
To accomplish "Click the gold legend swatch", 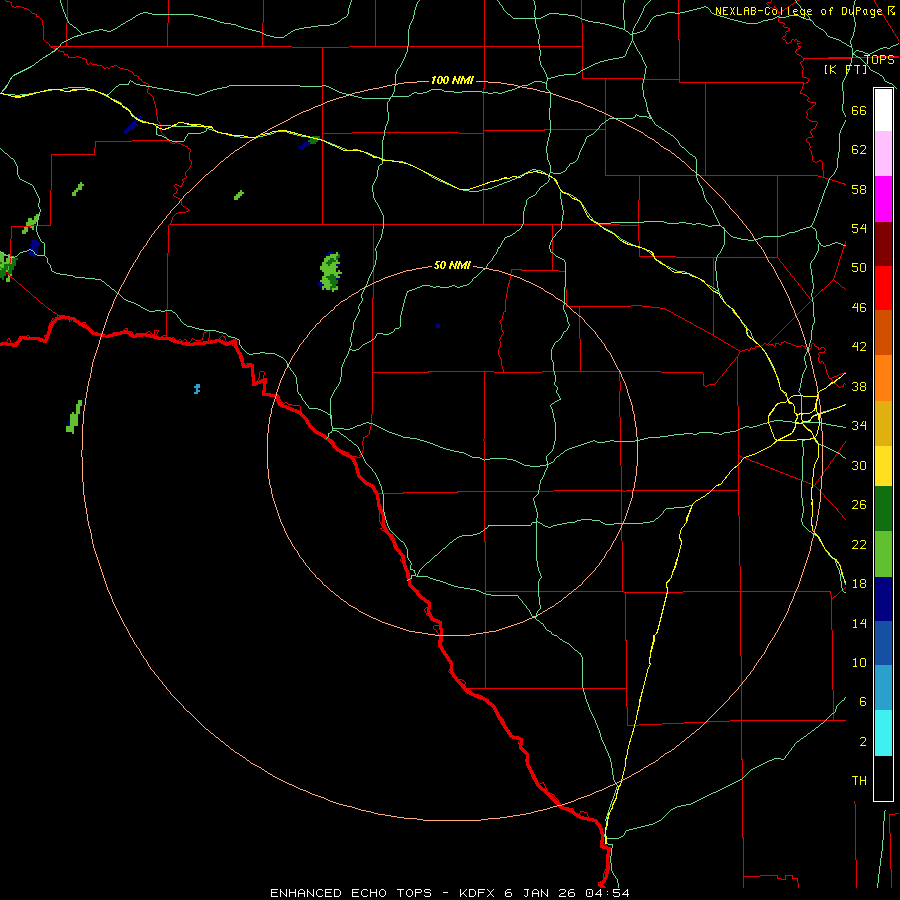I will coord(883,423).
